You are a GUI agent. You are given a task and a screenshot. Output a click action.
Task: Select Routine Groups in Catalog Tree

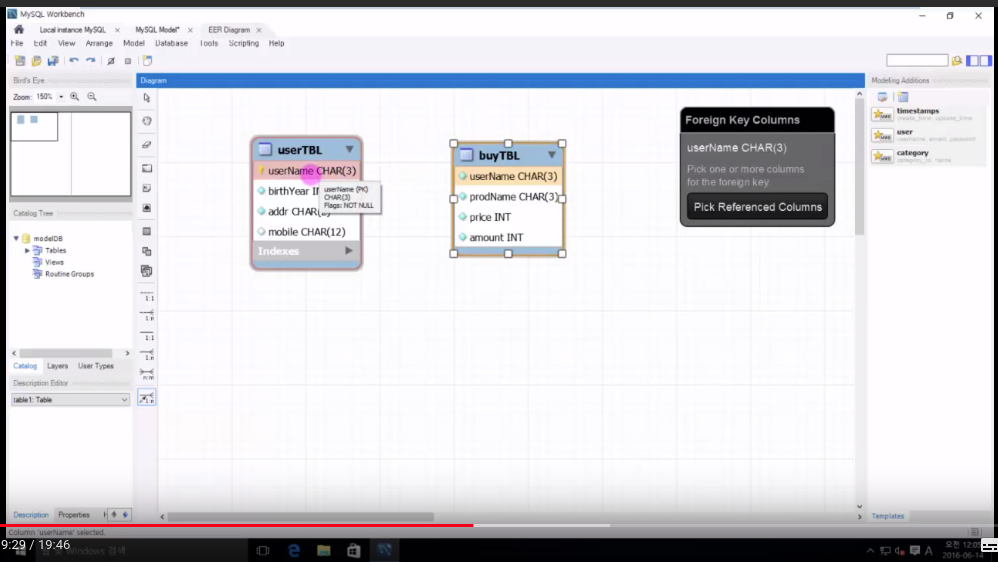[69, 274]
